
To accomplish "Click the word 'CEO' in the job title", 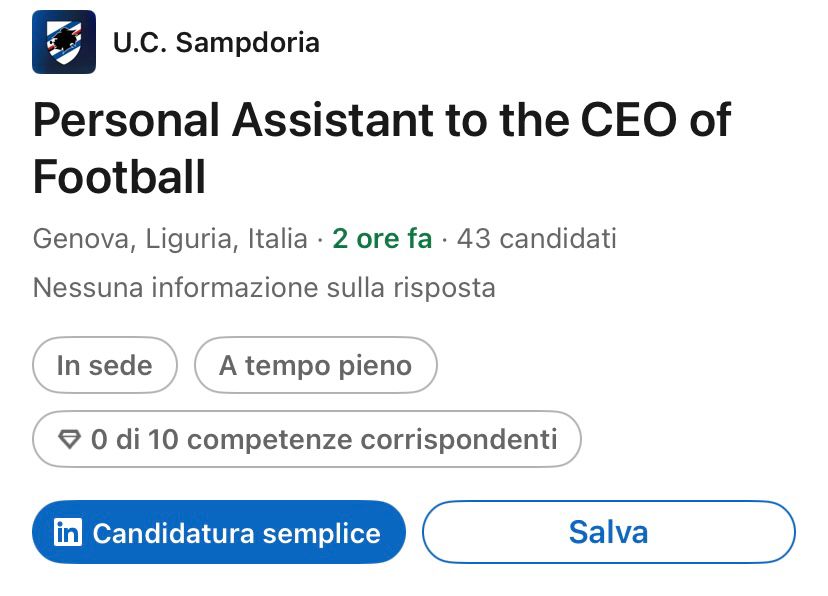I will 628,120.
